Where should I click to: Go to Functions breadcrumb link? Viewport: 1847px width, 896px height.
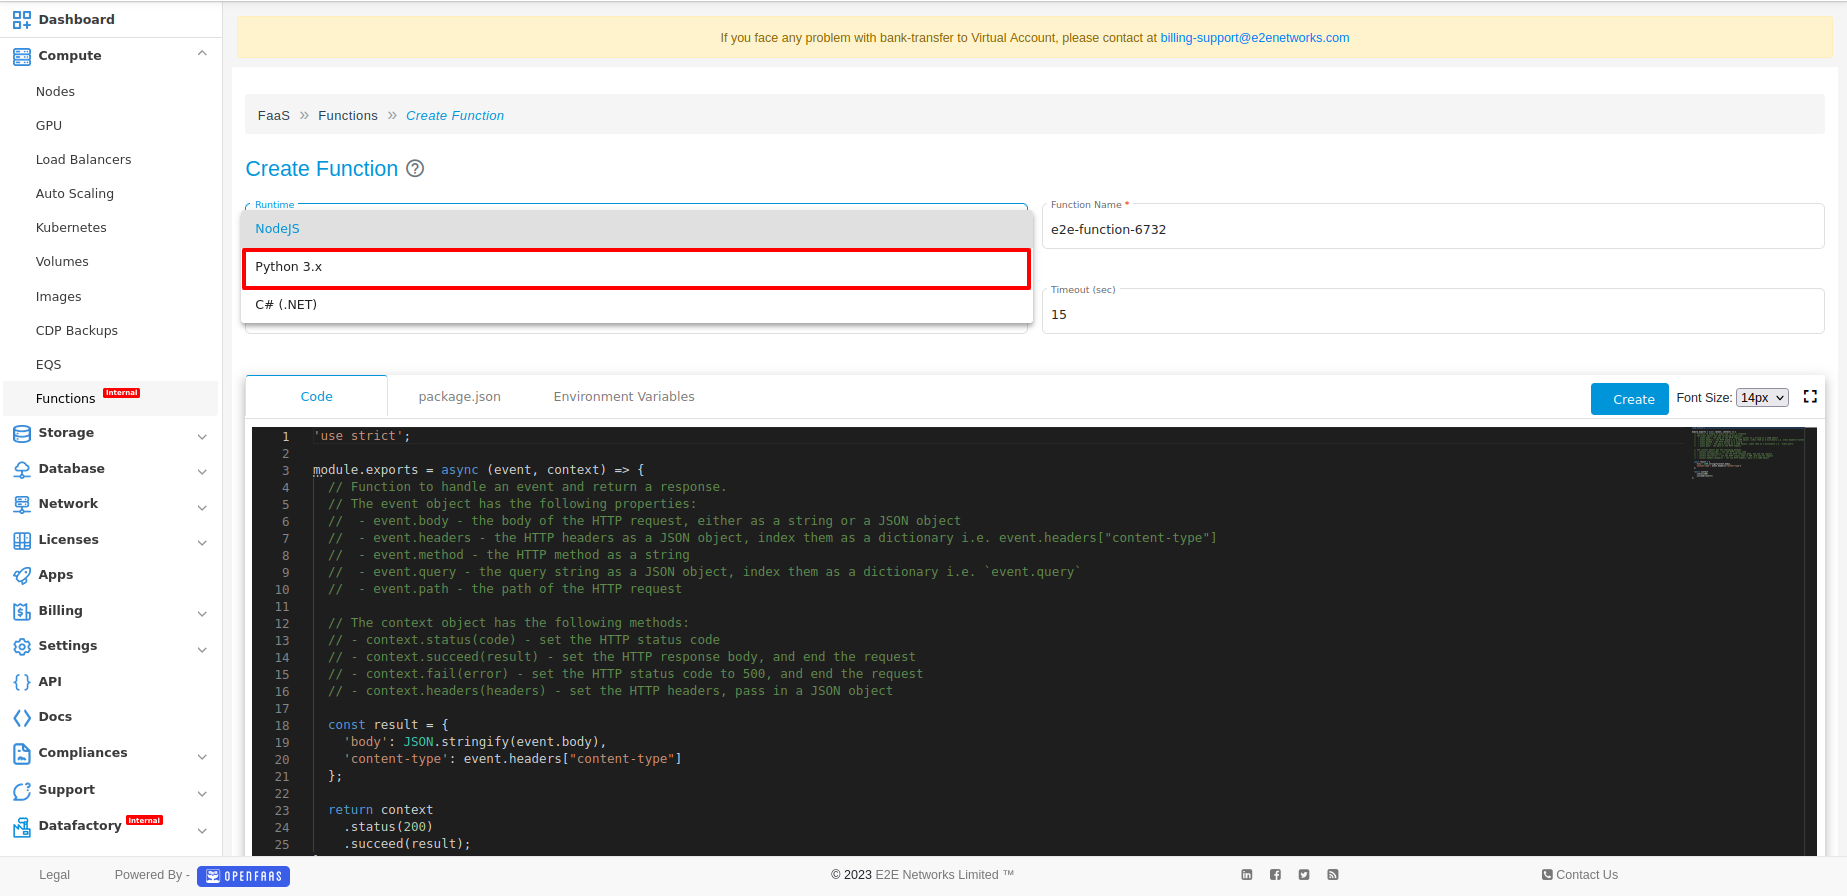coord(348,116)
